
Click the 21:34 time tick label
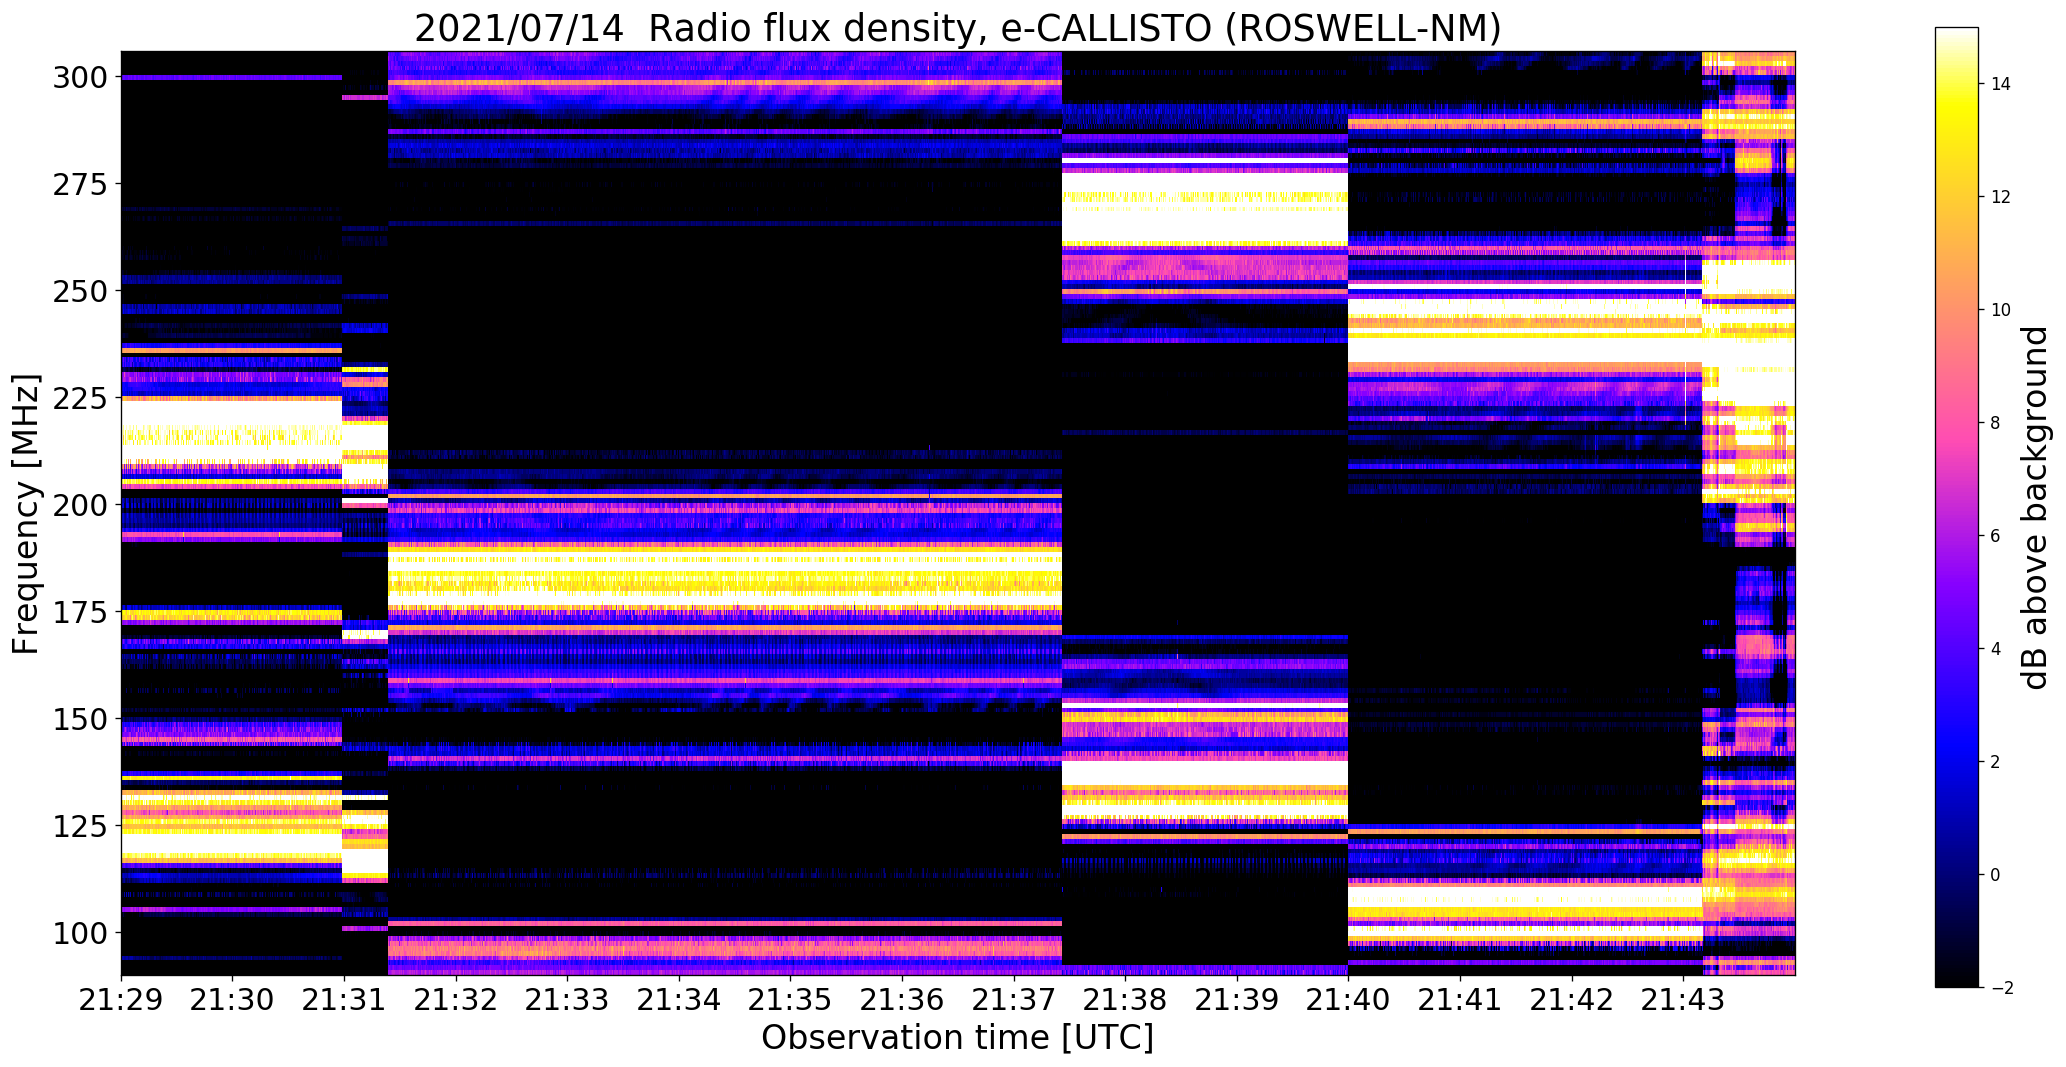click(x=679, y=1000)
